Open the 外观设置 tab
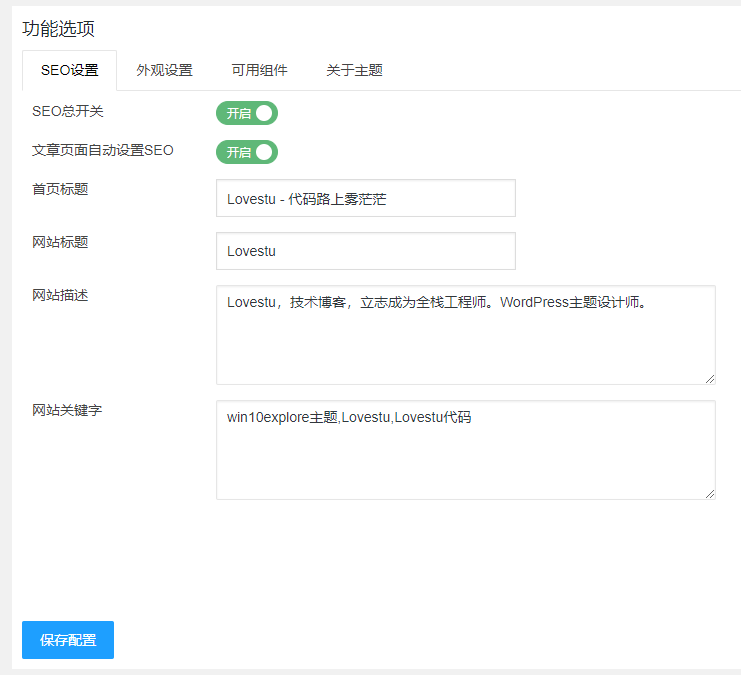Screen dimensions: 741x675 164,71
